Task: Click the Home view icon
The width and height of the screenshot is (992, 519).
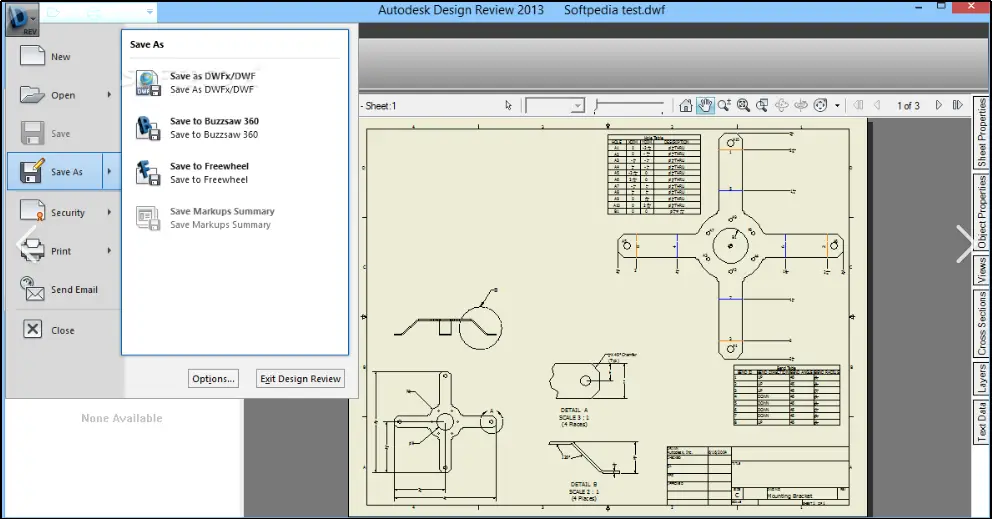Action: (686, 105)
